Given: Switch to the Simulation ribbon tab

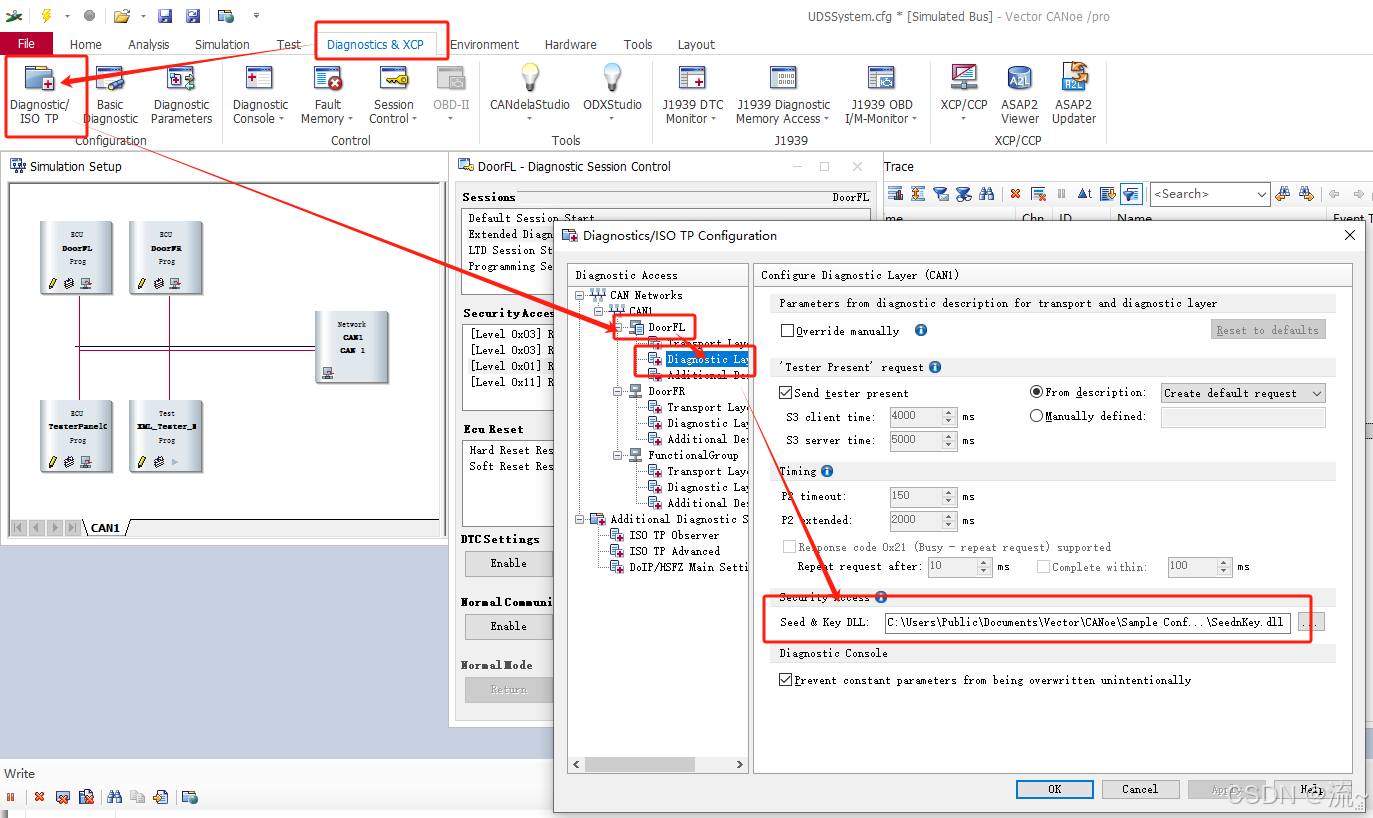Looking at the screenshot, I should click(x=222, y=44).
